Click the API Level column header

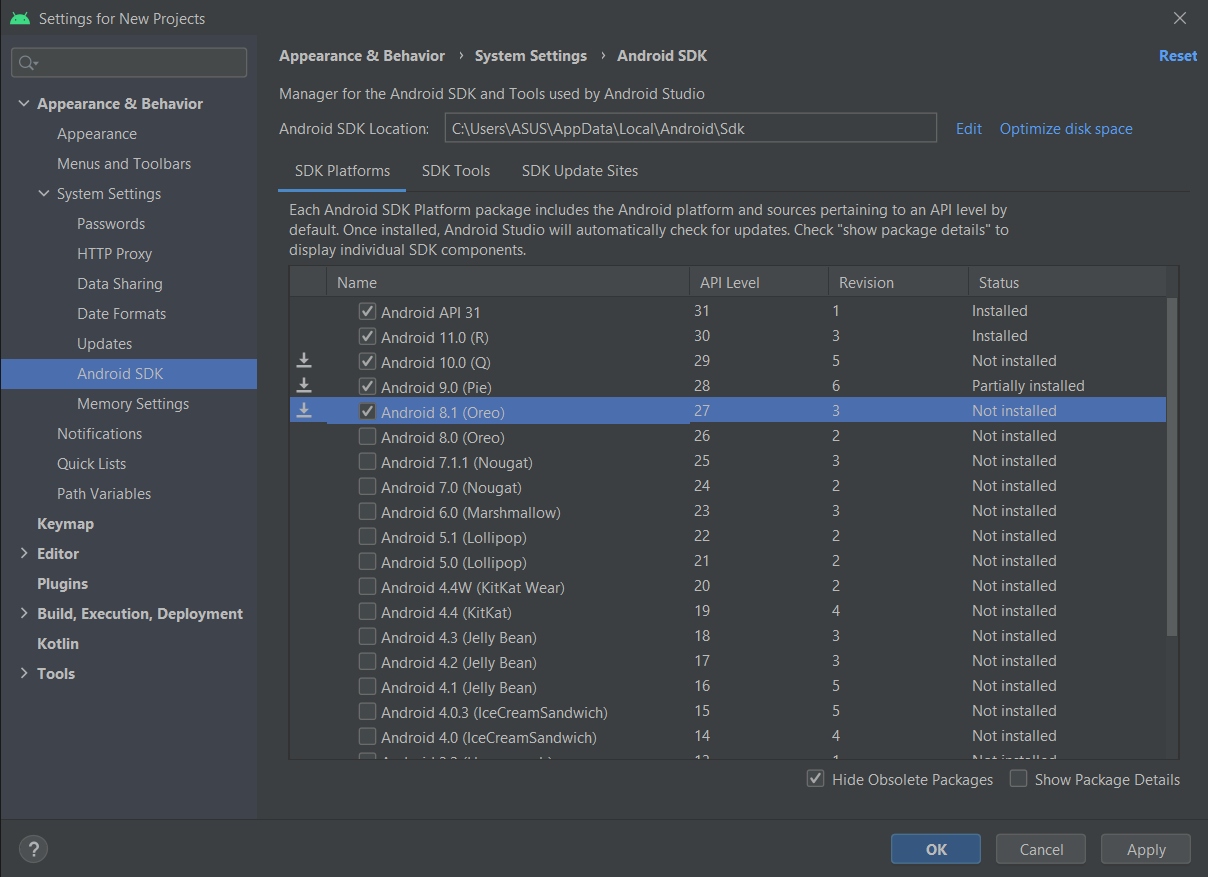[759, 282]
